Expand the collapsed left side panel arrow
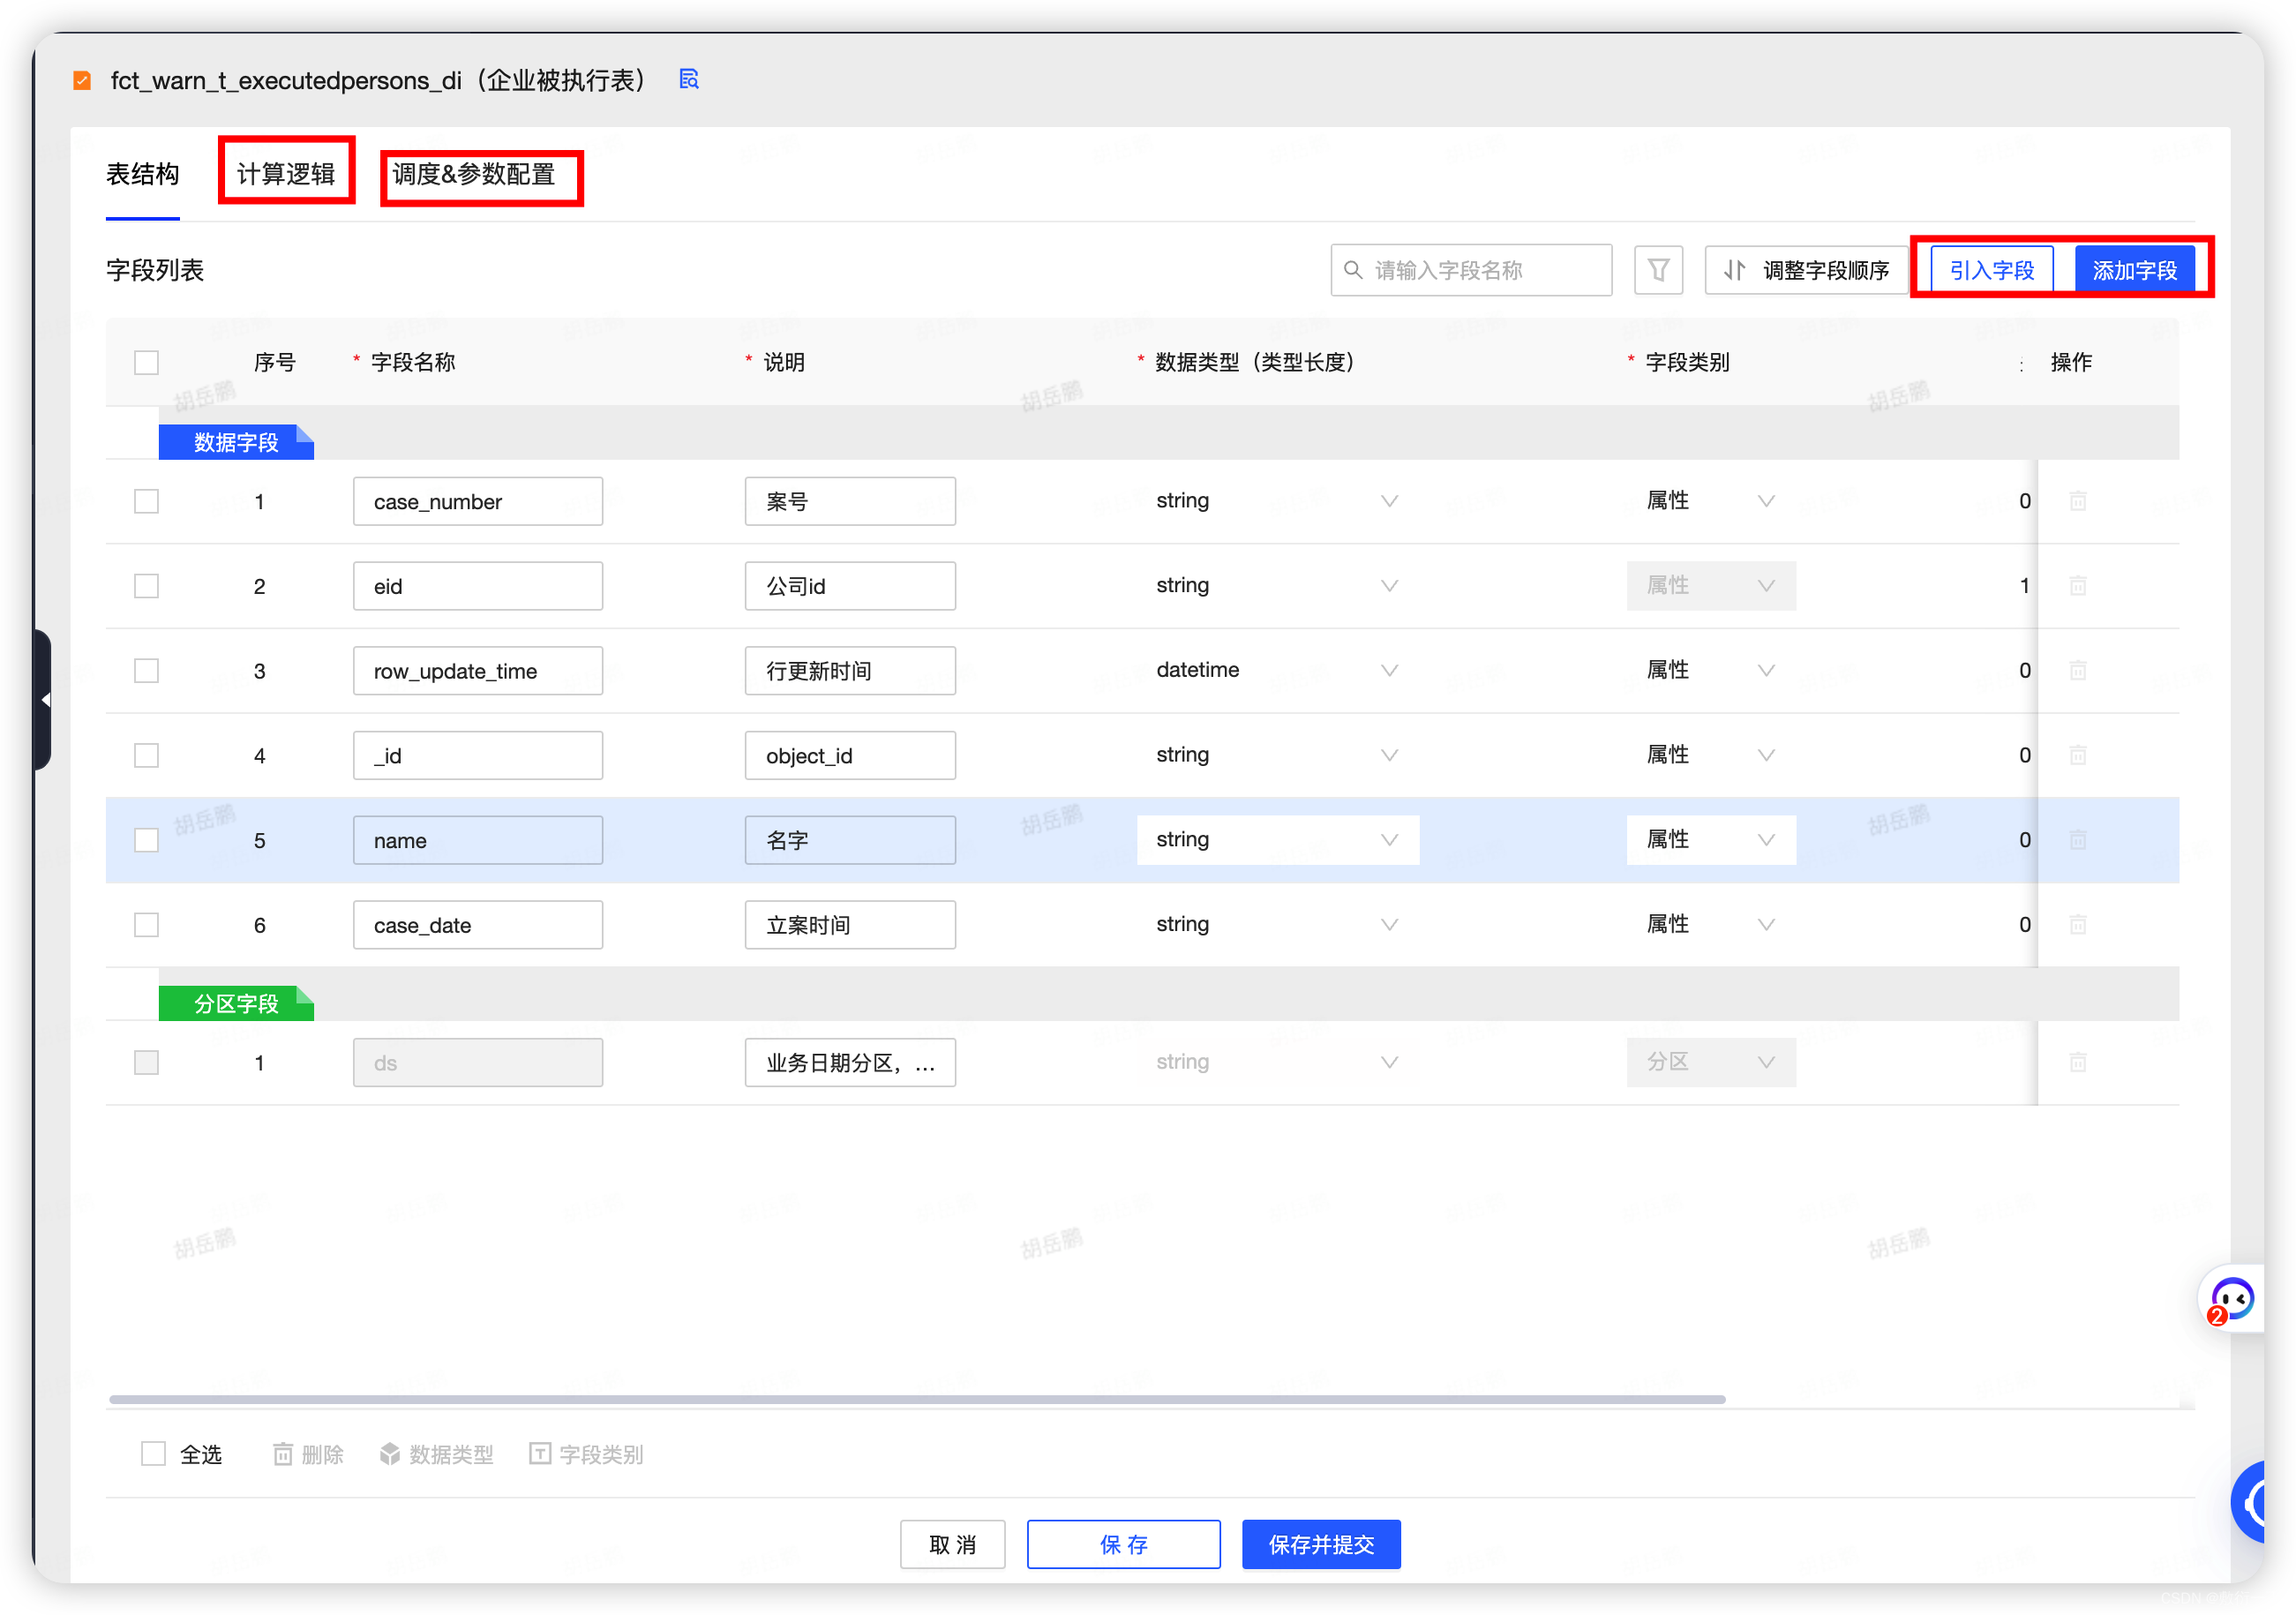Screen dimensions: 2296x1615 click(45, 700)
